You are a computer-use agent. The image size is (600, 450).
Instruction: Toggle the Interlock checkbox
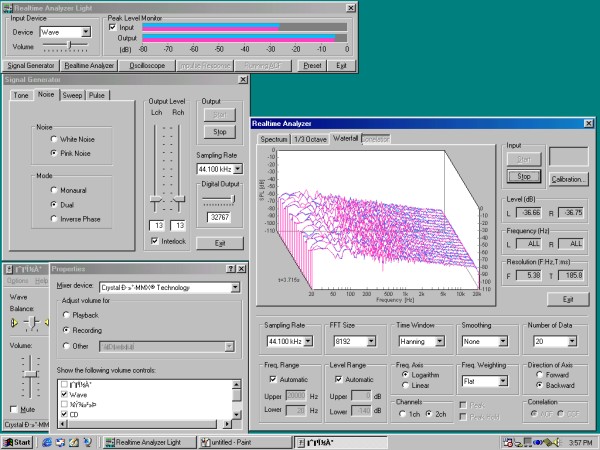[155, 241]
